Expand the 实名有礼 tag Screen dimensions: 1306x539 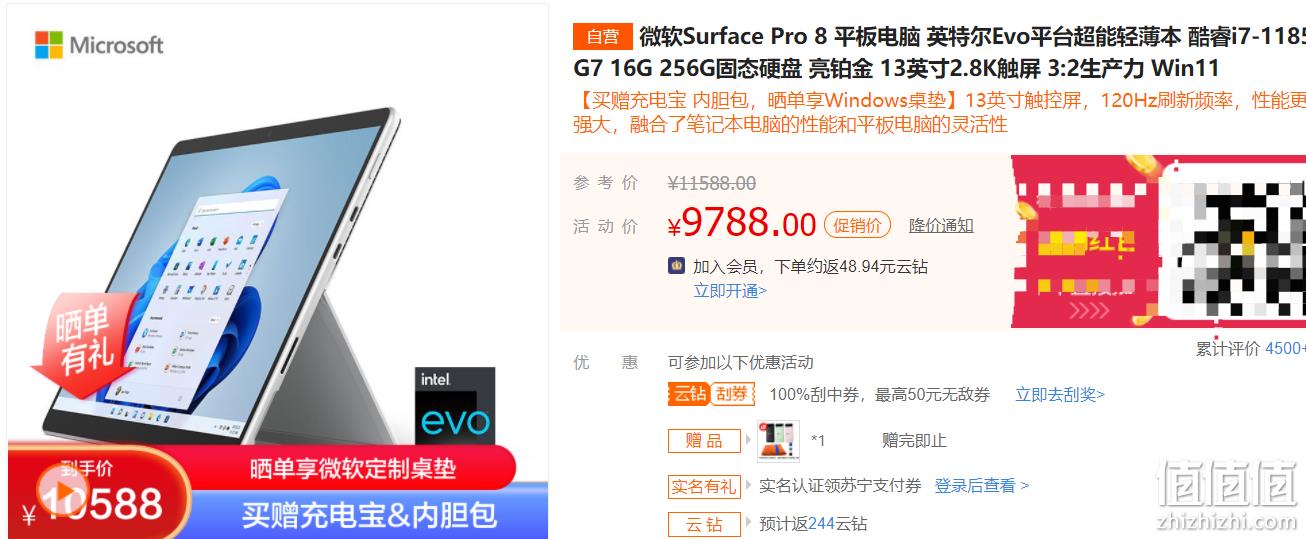click(x=706, y=486)
